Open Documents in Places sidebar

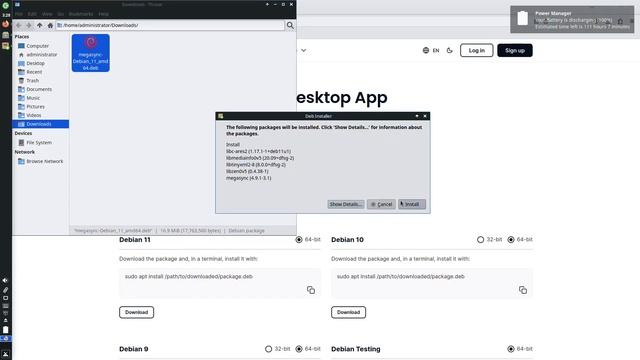point(40,89)
